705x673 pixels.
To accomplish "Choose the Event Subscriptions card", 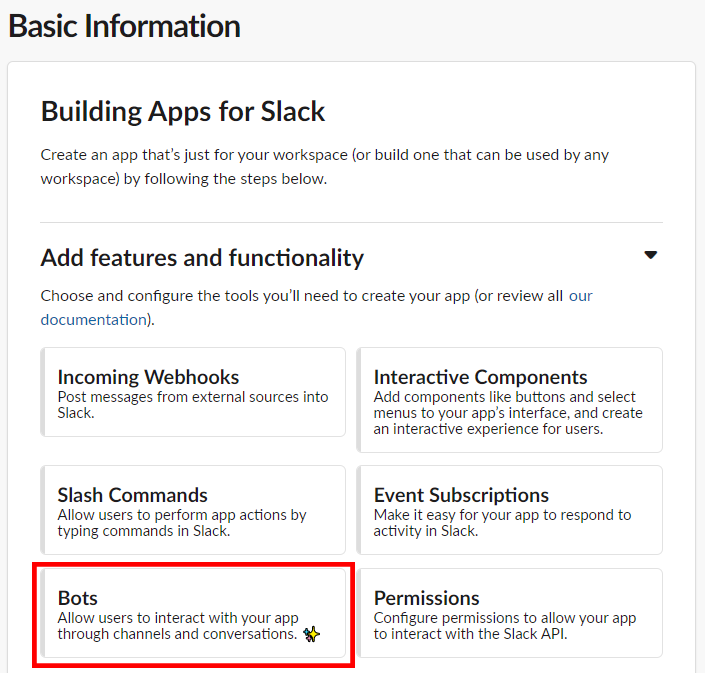I will (x=509, y=510).
